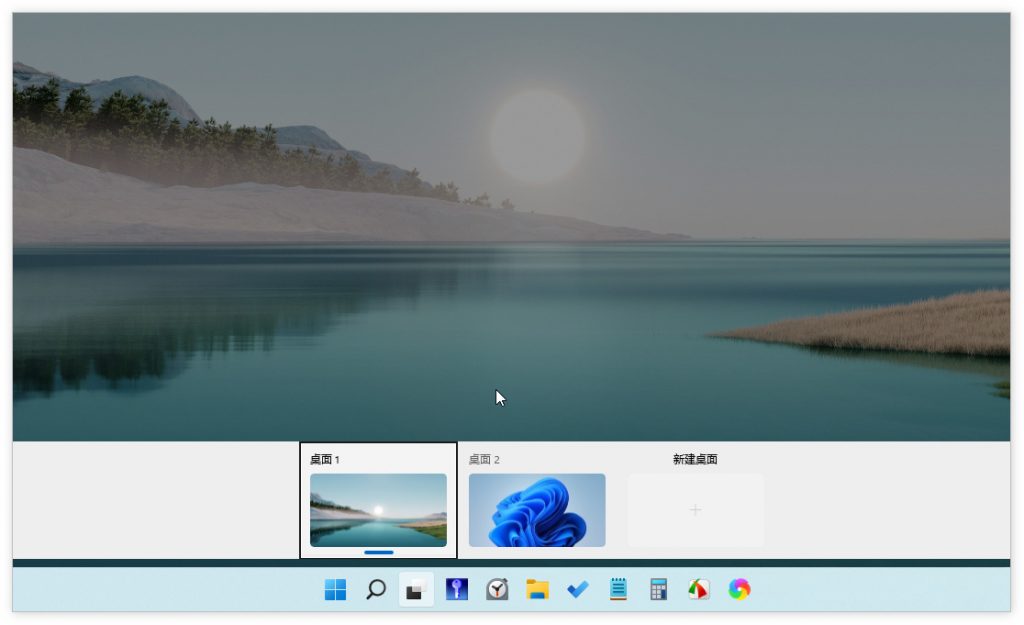This screenshot has width=1024, height=625.
Task: Open Windows Search from the taskbar
Action: [x=375, y=590]
